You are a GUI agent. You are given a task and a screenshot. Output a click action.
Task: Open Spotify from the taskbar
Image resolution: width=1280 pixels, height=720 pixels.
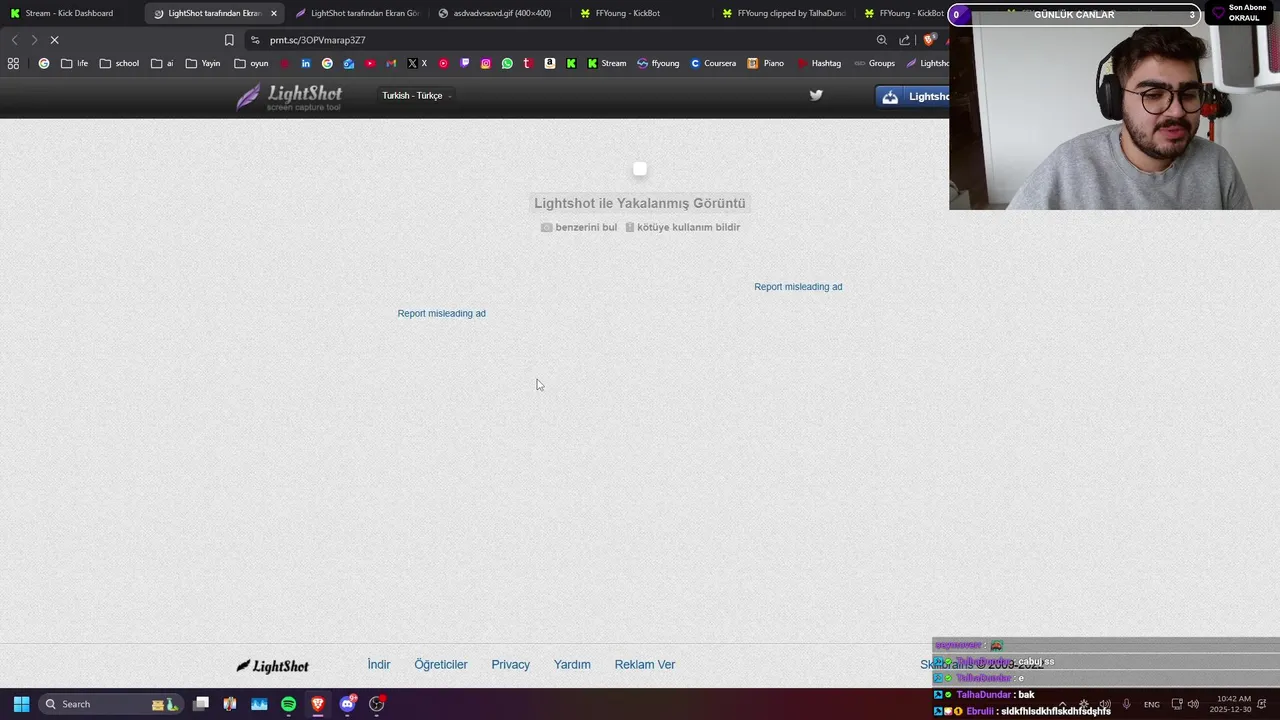[x=288, y=704]
